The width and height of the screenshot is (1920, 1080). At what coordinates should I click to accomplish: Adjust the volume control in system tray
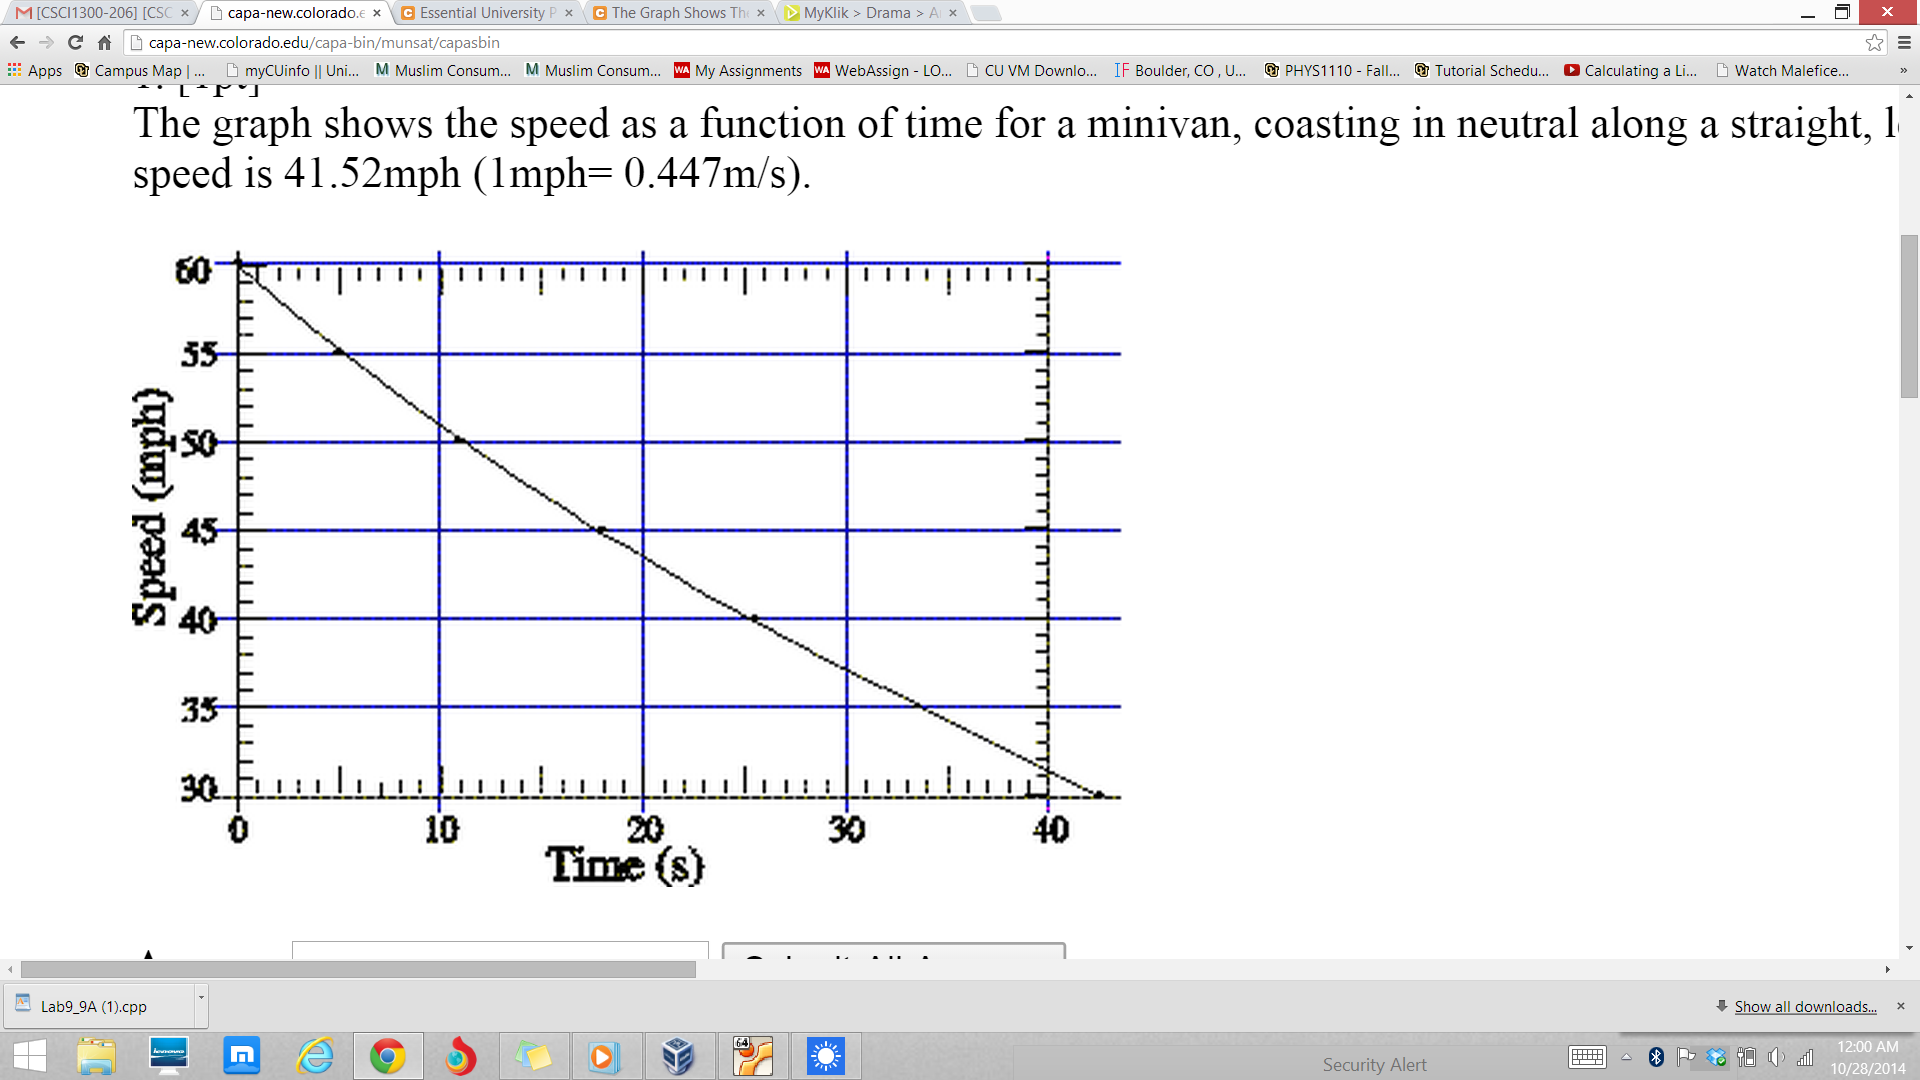tap(1776, 1056)
